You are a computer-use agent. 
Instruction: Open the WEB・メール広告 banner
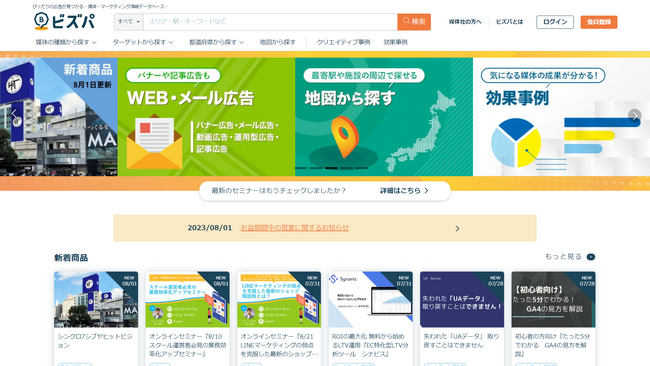point(206,117)
